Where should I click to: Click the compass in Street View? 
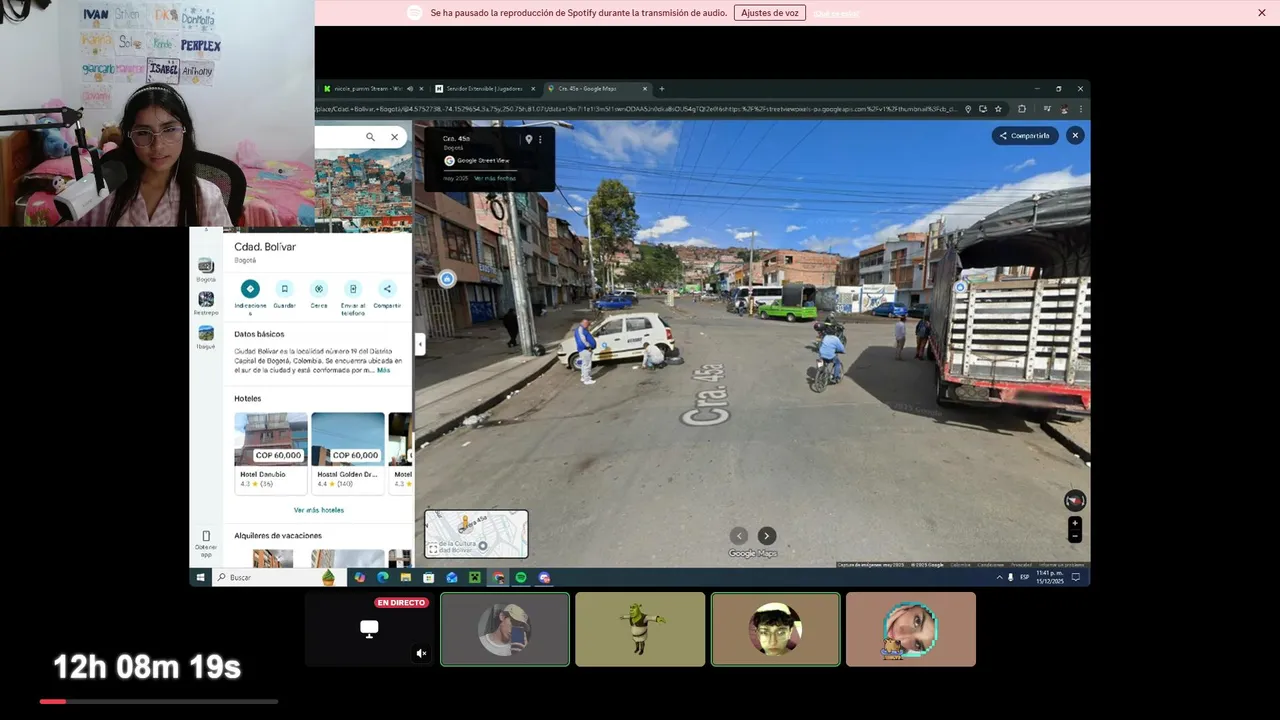click(x=1075, y=500)
